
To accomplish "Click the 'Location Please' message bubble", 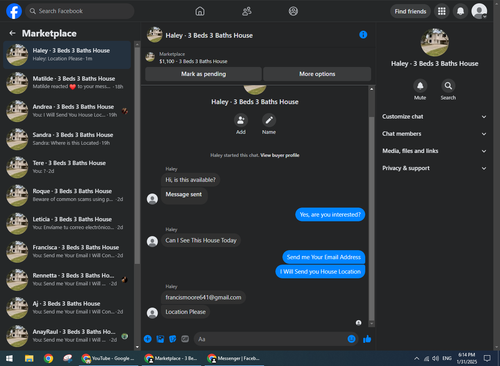I will (186, 312).
